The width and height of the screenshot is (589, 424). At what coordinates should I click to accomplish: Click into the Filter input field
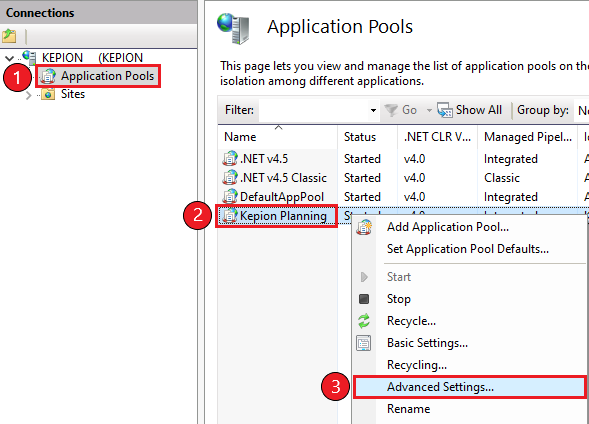(x=313, y=110)
